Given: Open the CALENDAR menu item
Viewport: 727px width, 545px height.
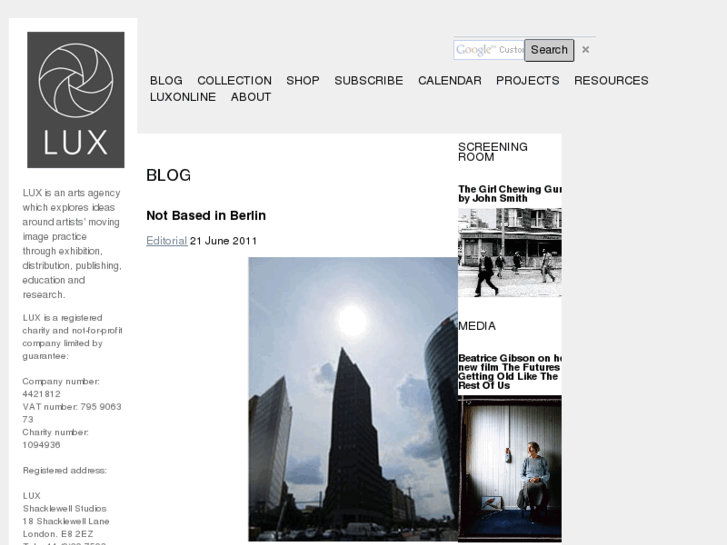Looking at the screenshot, I should [x=450, y=81].
